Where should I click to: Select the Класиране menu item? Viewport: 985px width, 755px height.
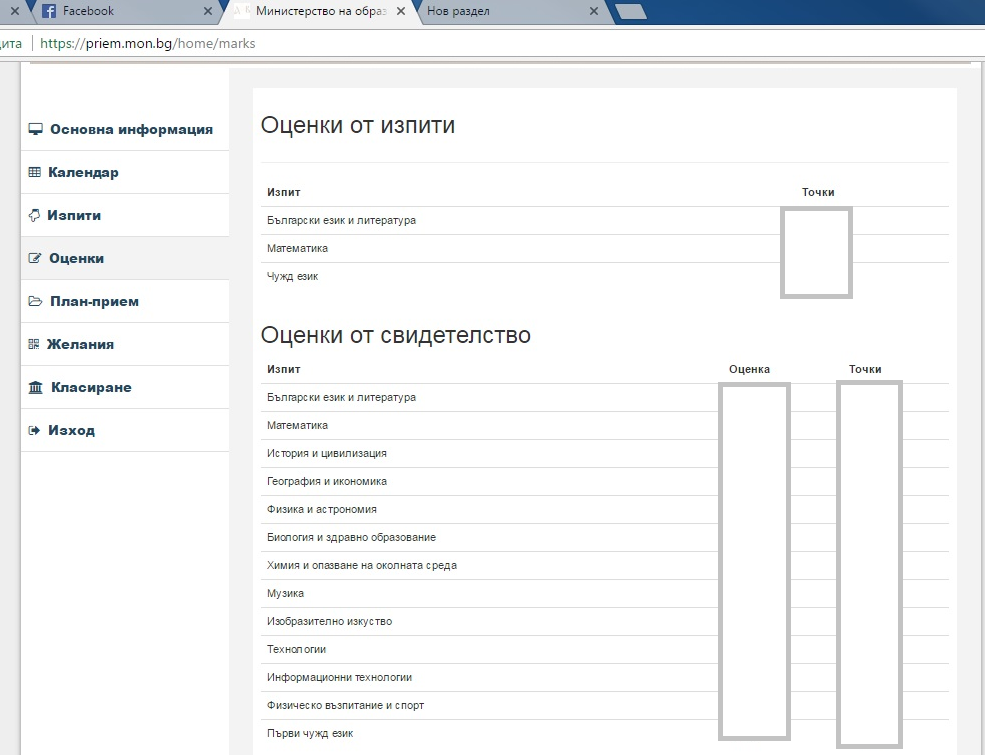pyautogui.click(x=91, y=387)
